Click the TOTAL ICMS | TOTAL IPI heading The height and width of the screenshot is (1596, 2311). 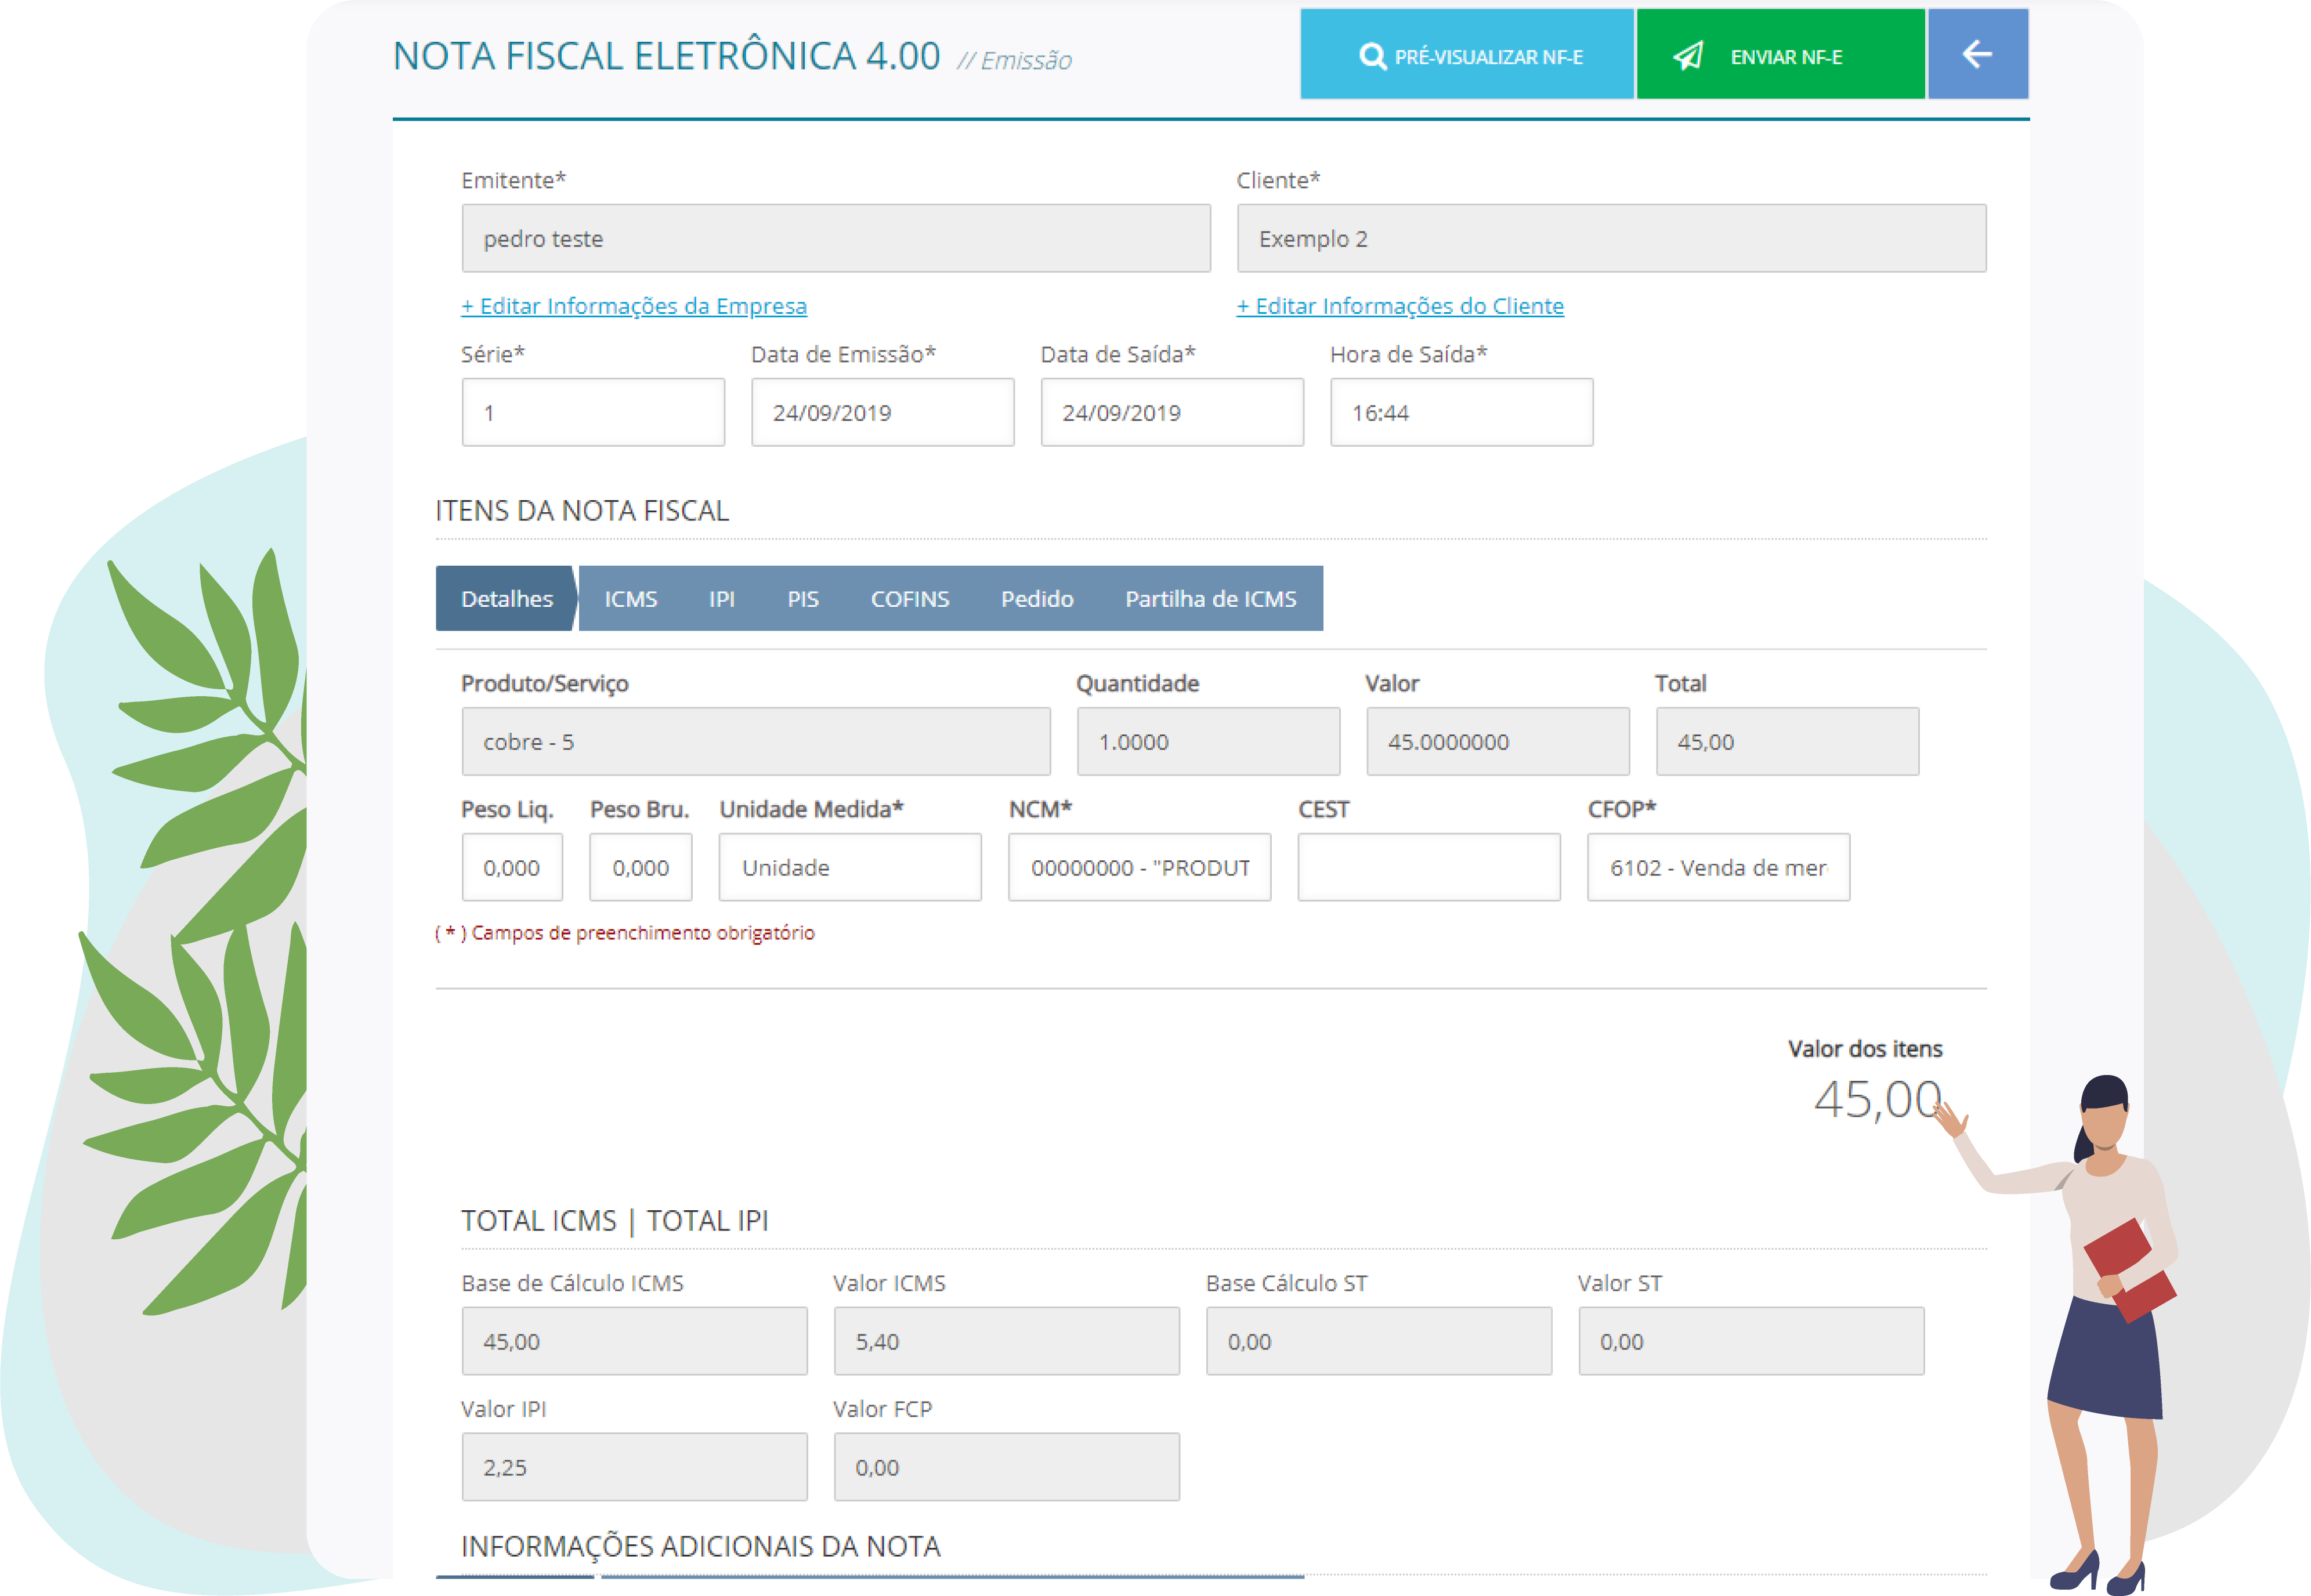(614, 1221)
